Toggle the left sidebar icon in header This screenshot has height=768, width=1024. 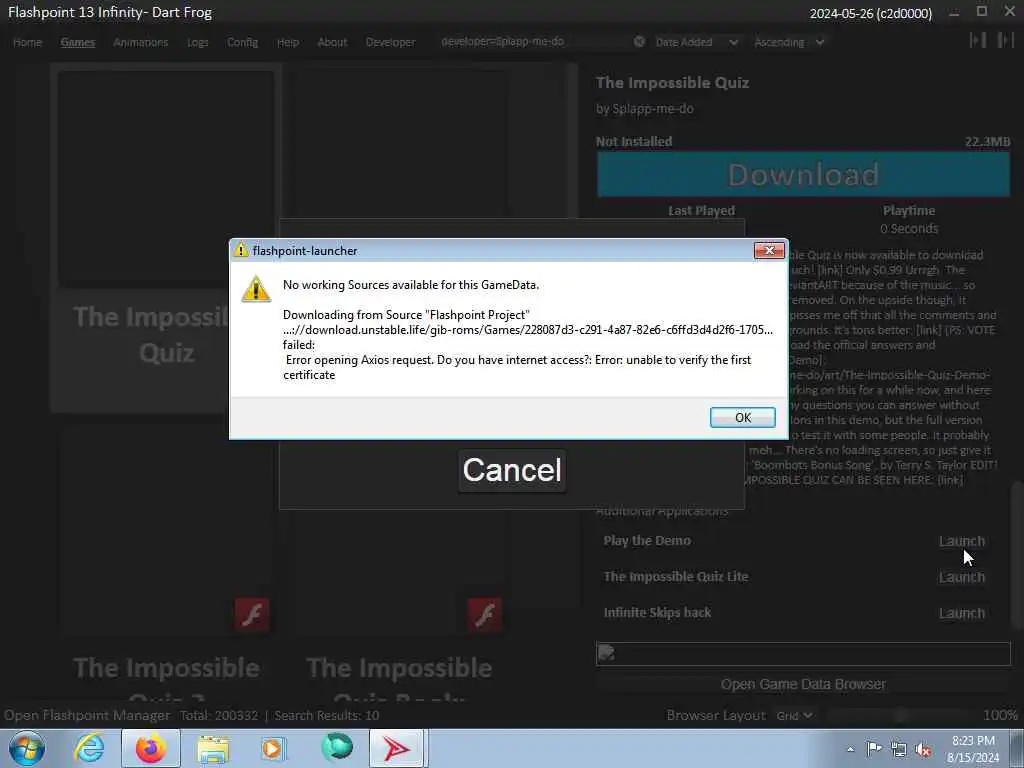pos(978,40)
